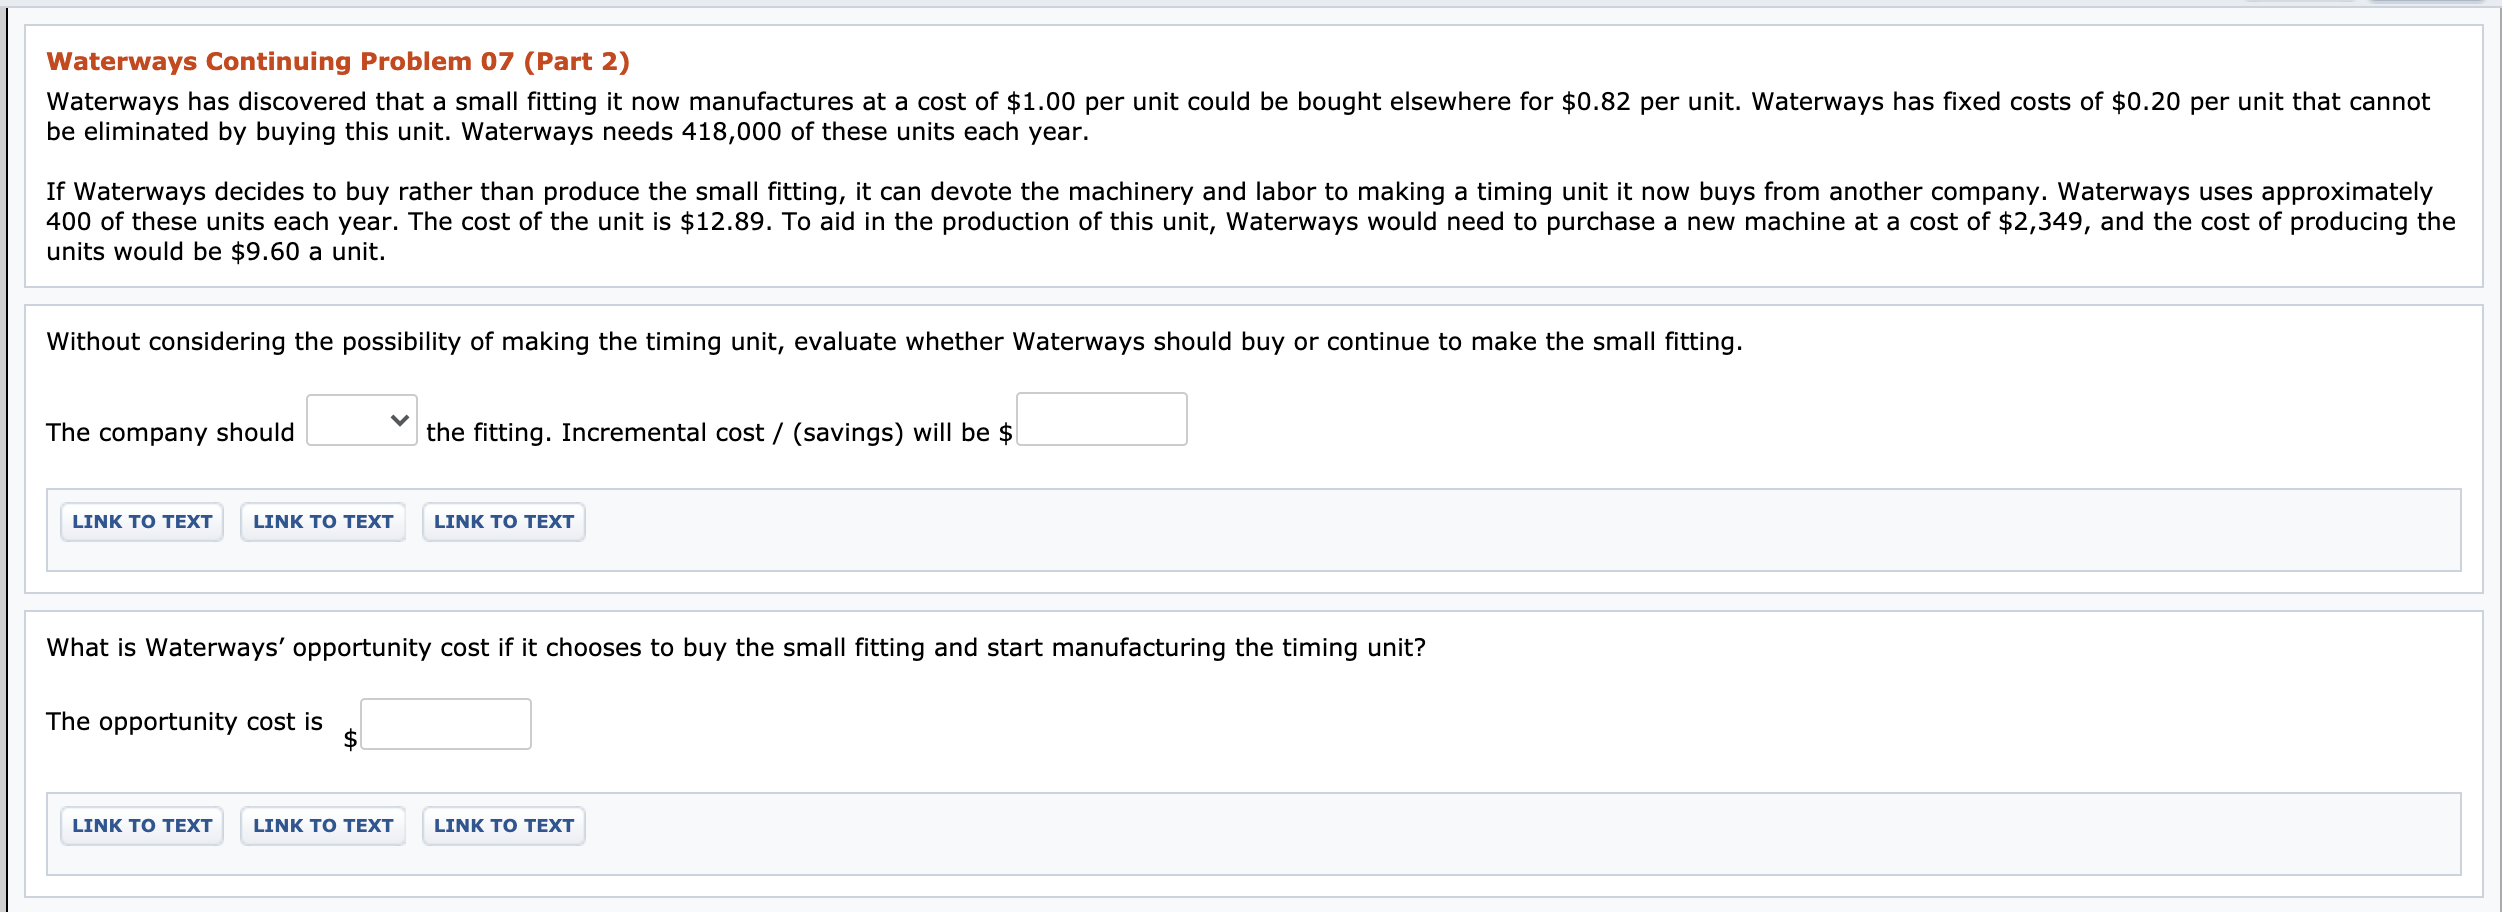Viewport: 2502px width, 912px height.
Task: Open the last LINK TO TEXT under the opportunity cost question
Action: coord(503,825)
